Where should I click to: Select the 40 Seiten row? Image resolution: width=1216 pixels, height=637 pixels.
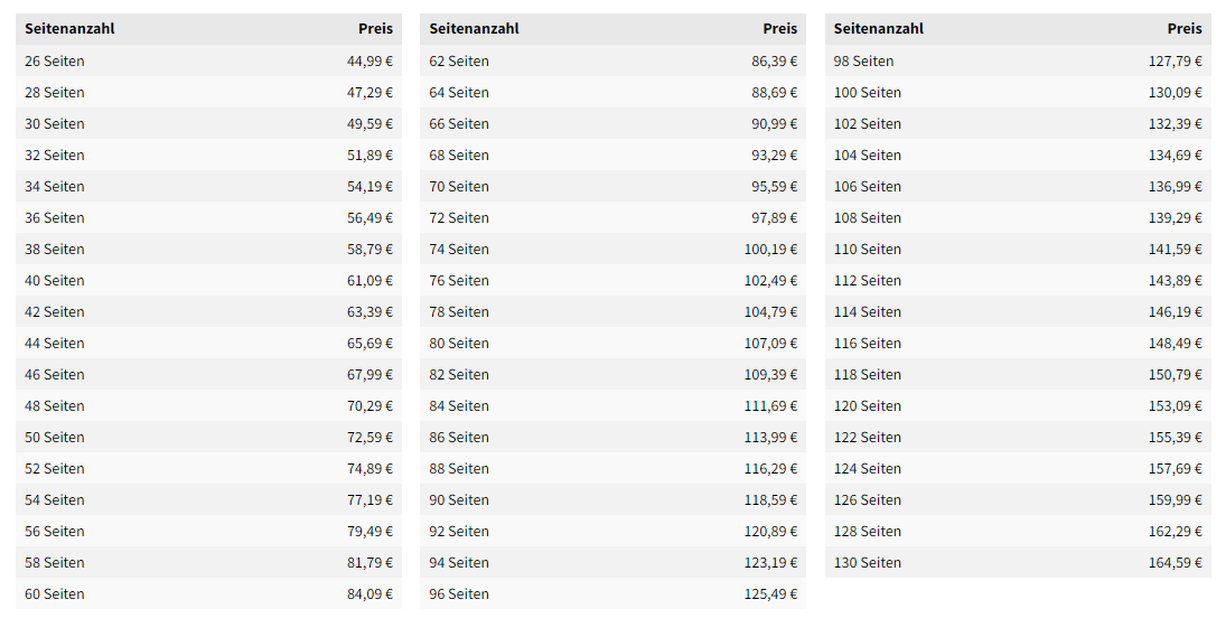209,280
